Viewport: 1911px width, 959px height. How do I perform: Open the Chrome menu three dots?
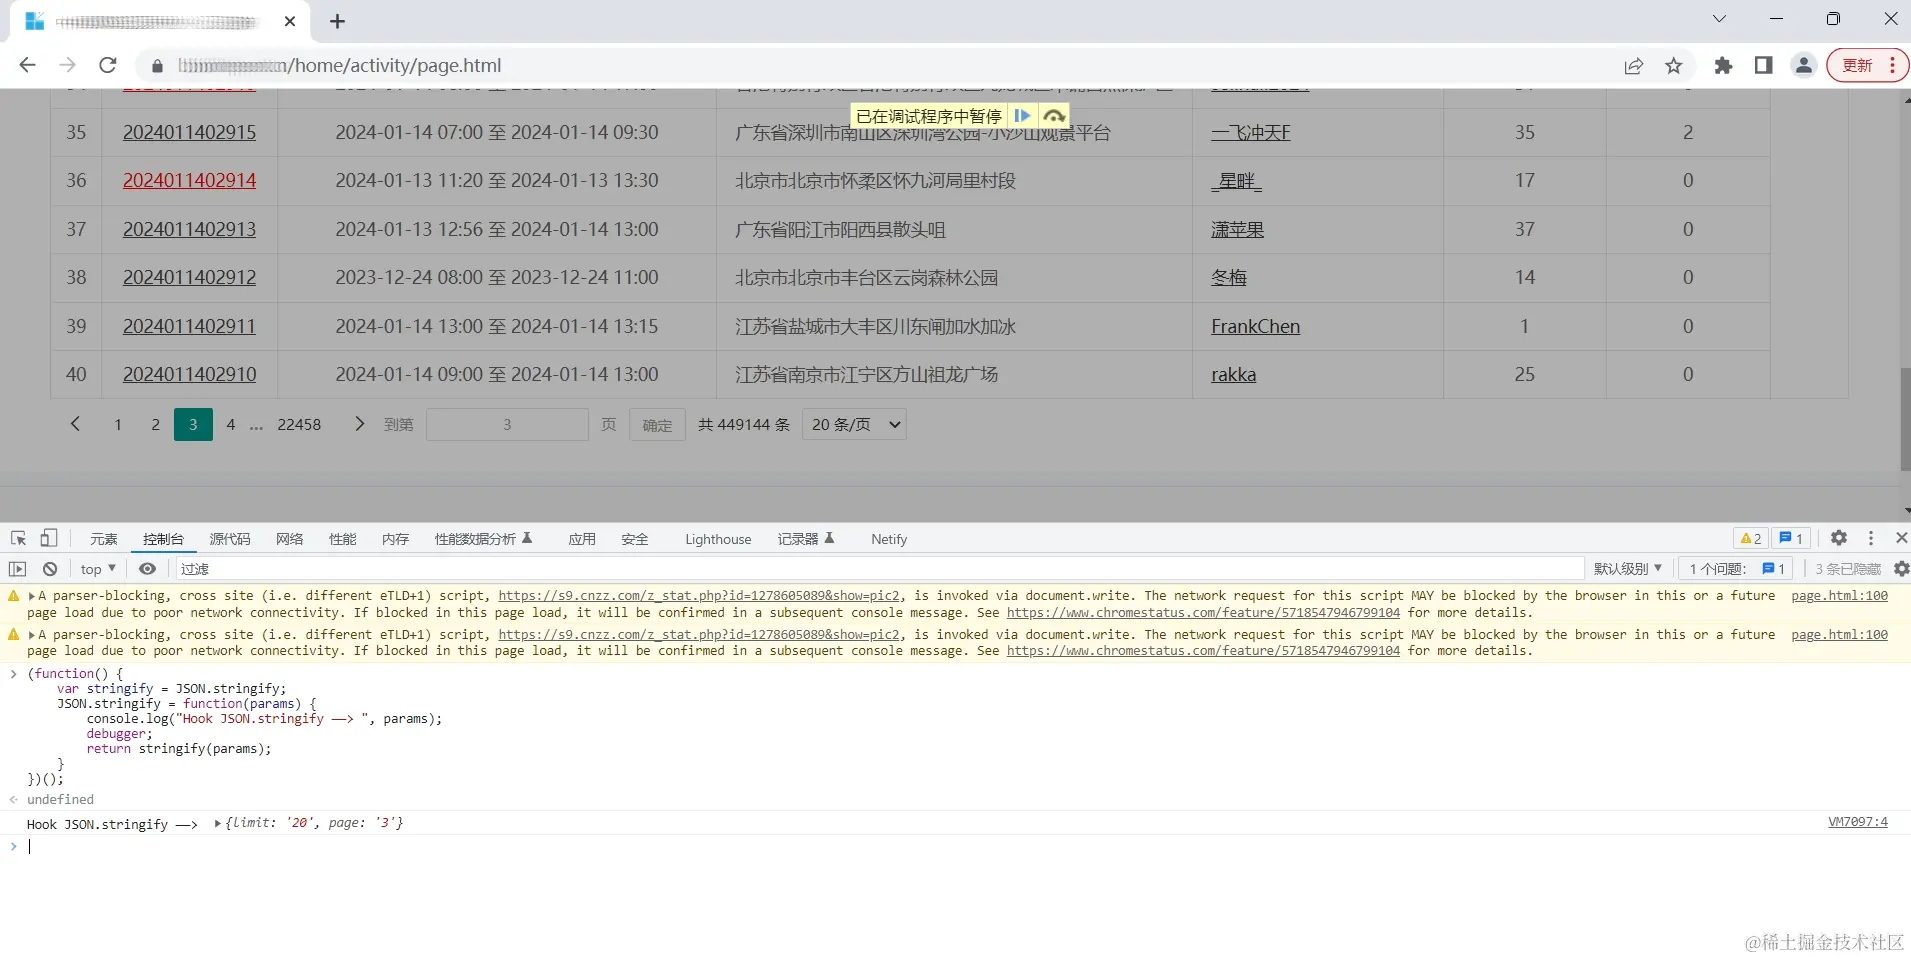click(1893, 66)
